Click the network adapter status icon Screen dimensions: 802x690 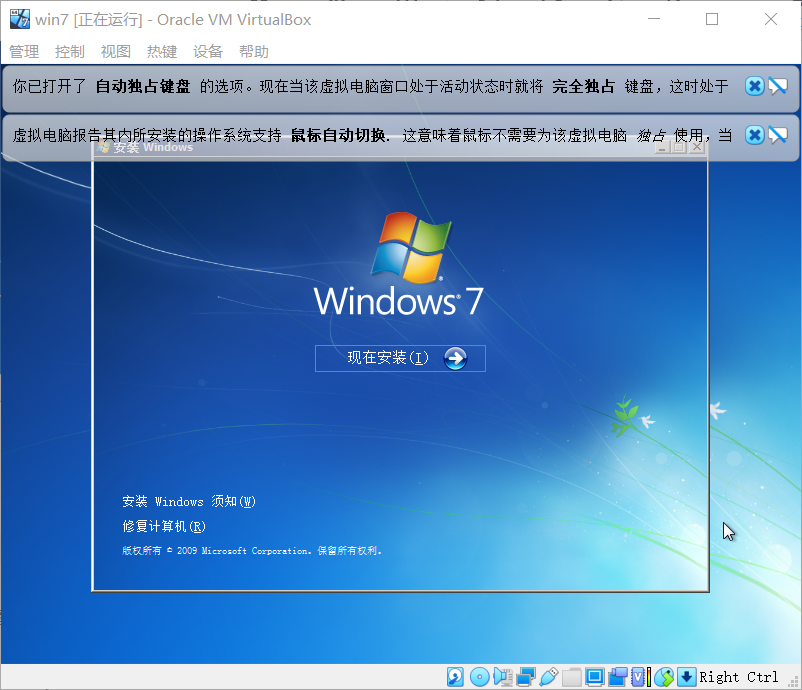[526, 677]
